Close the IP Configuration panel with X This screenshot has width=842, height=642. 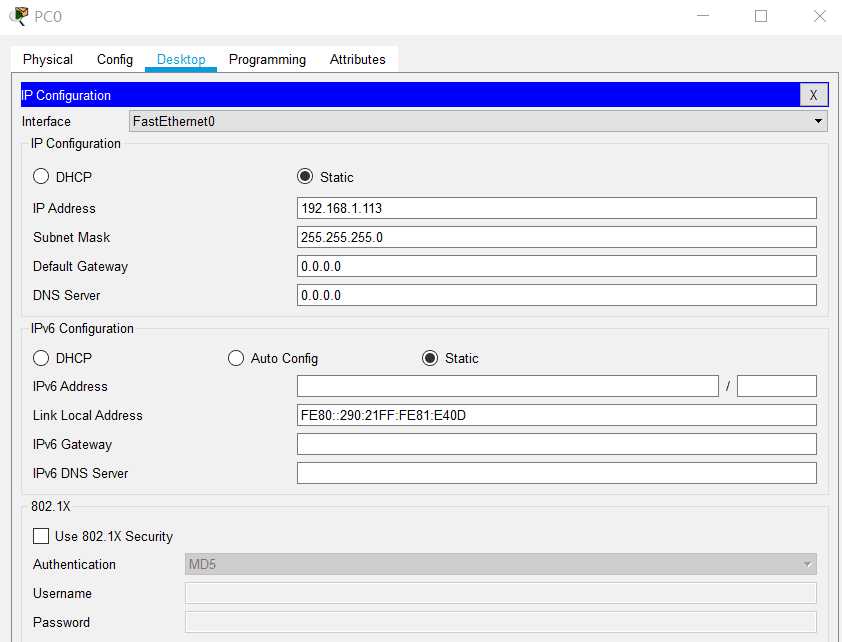coord(813,95)
